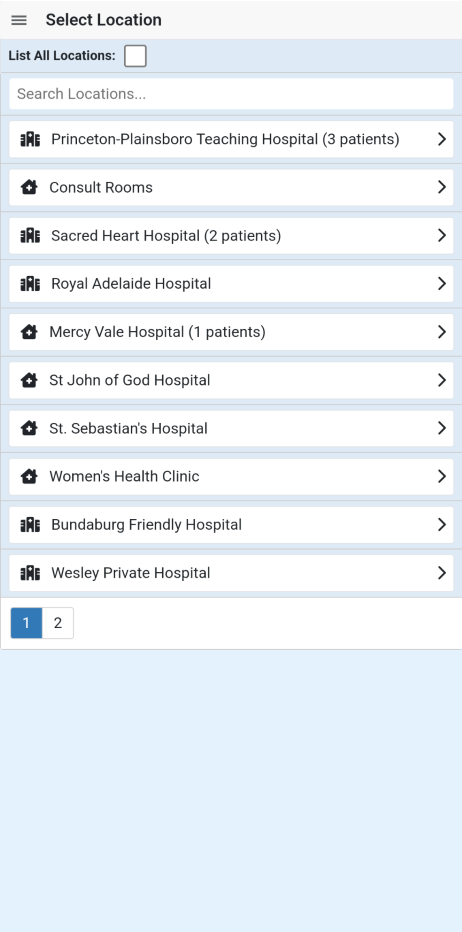Click hospital icon next to Sacred Heart Hospital
Image resolution: width=462 pixels, height=932 pixels.
point(30,235)
